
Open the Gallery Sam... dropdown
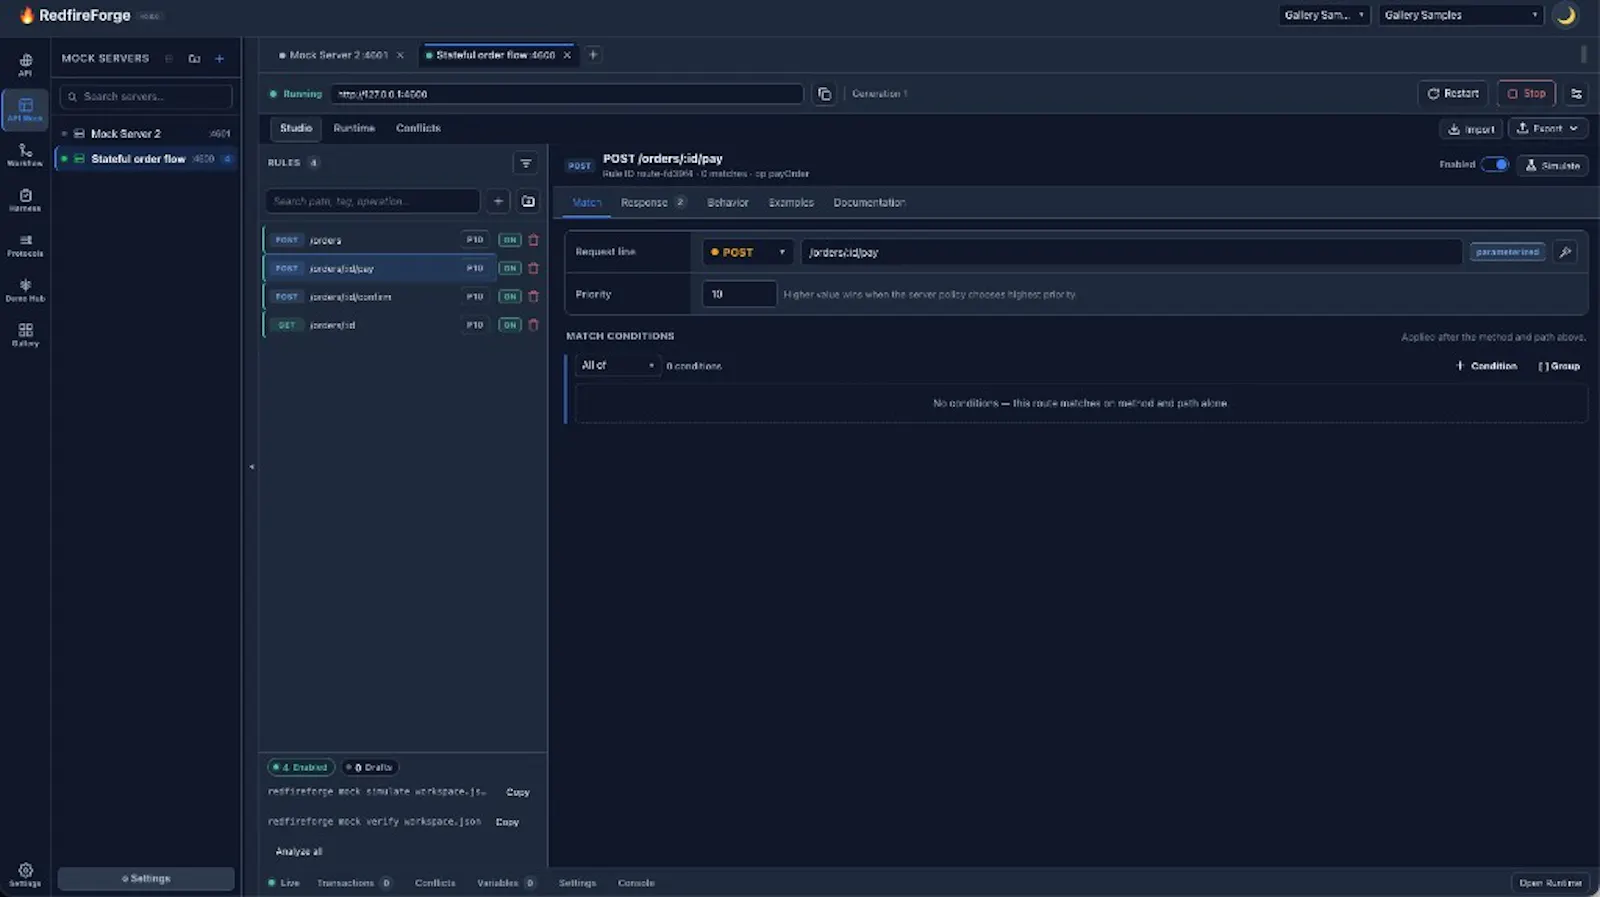1325,15
